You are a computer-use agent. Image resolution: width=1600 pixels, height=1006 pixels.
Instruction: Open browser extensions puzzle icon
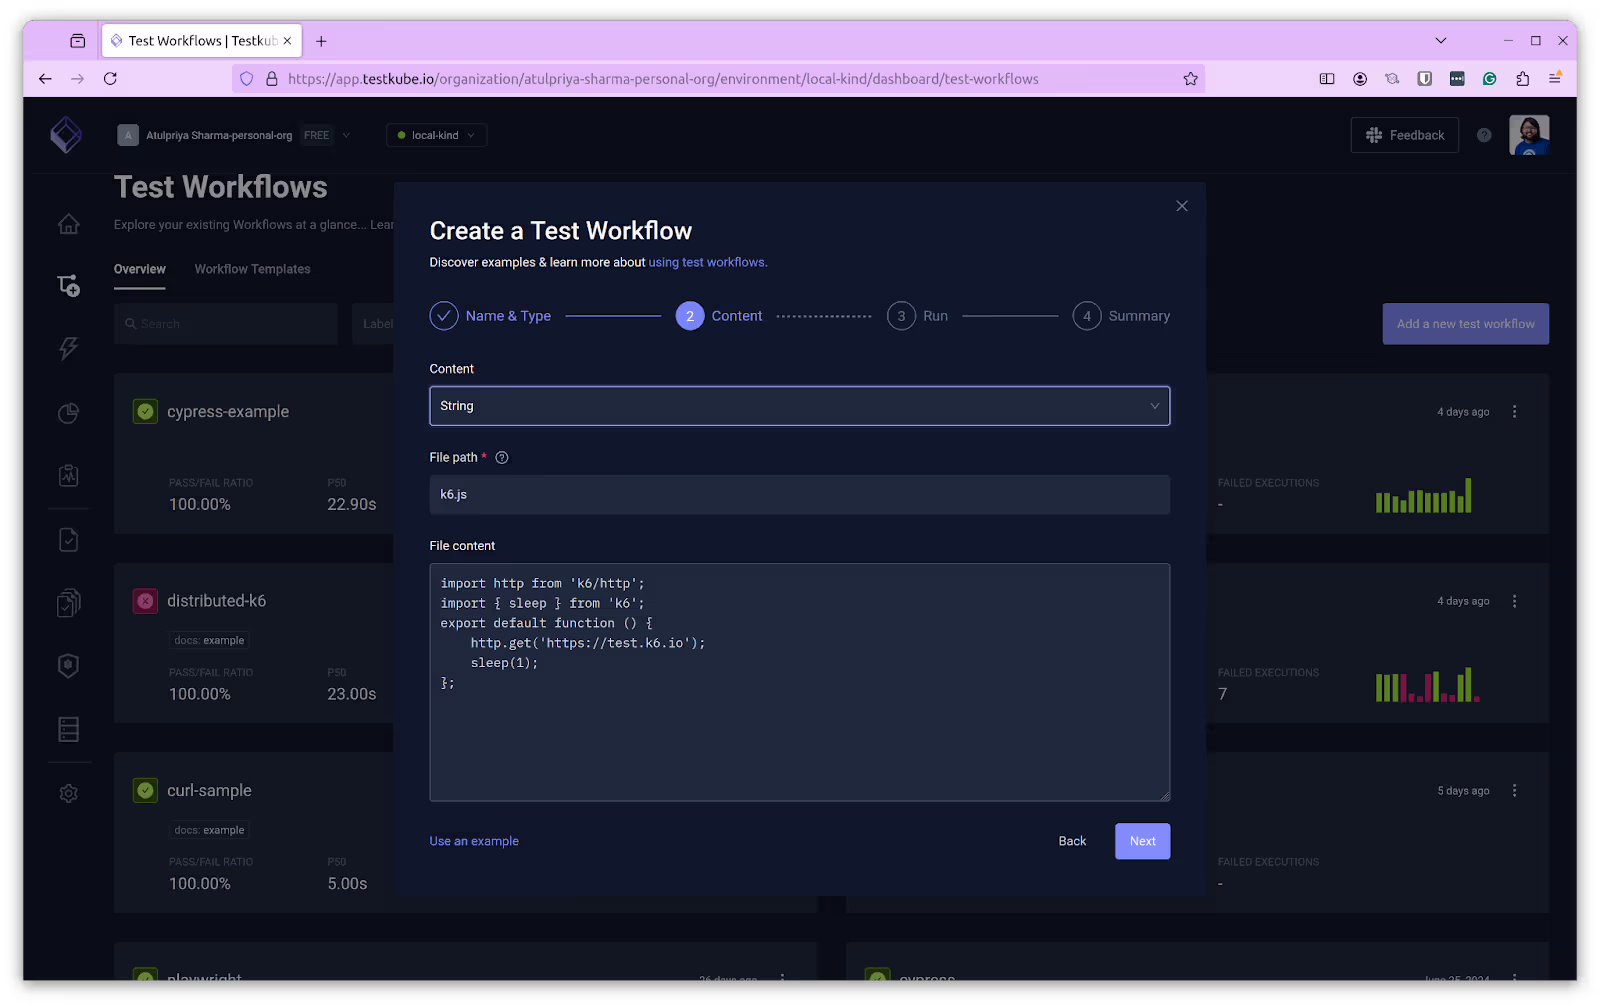pyautogui.click(x=1522, y=79)
